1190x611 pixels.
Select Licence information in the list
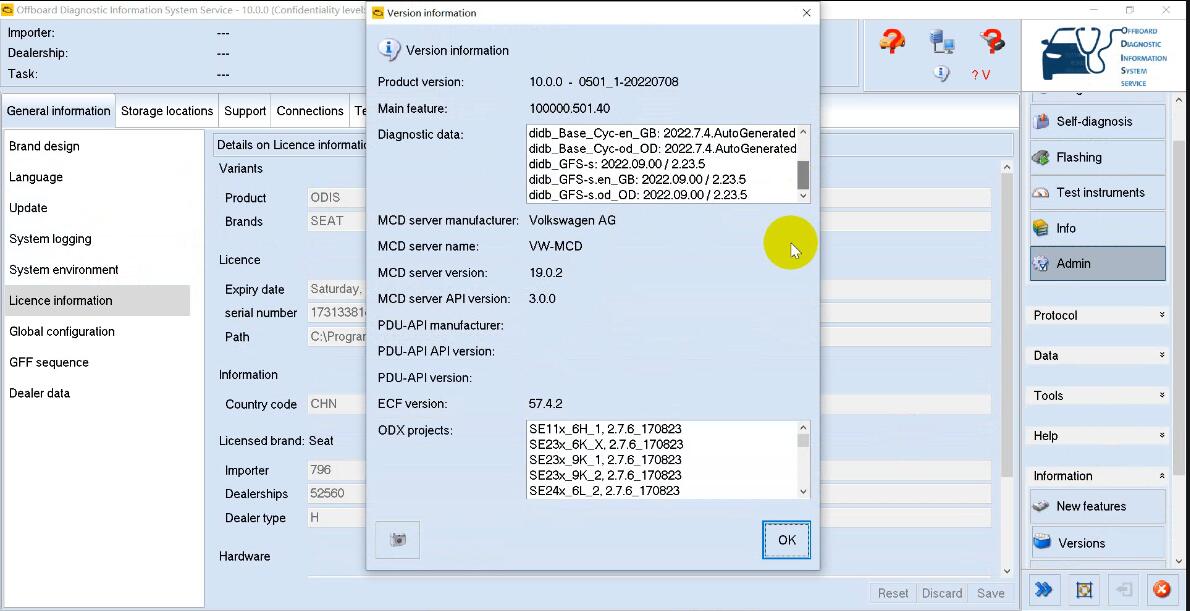click(x=97, y=301)
